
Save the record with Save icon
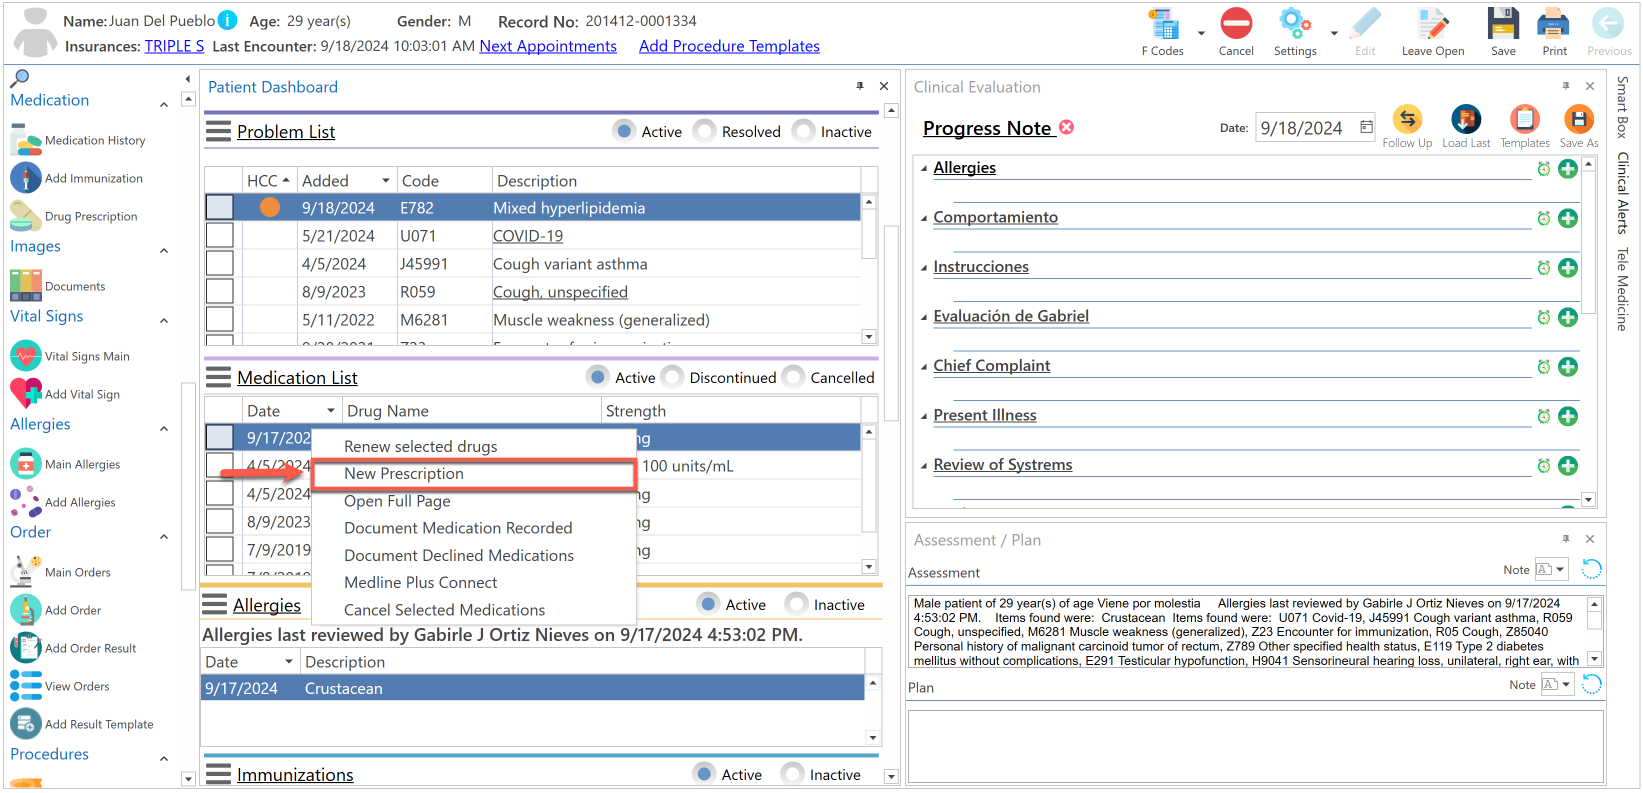[x=1503, y=24]
